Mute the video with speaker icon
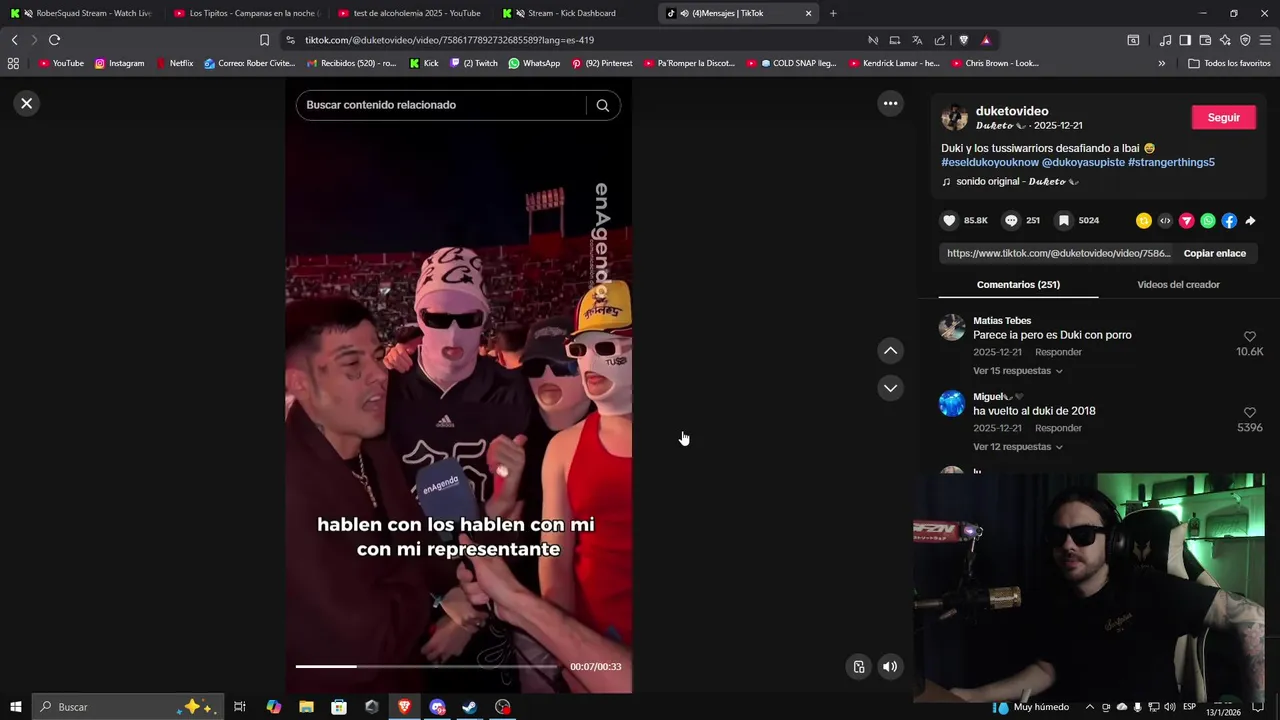Screen dimensions: 1280x720 pos(890,667)
